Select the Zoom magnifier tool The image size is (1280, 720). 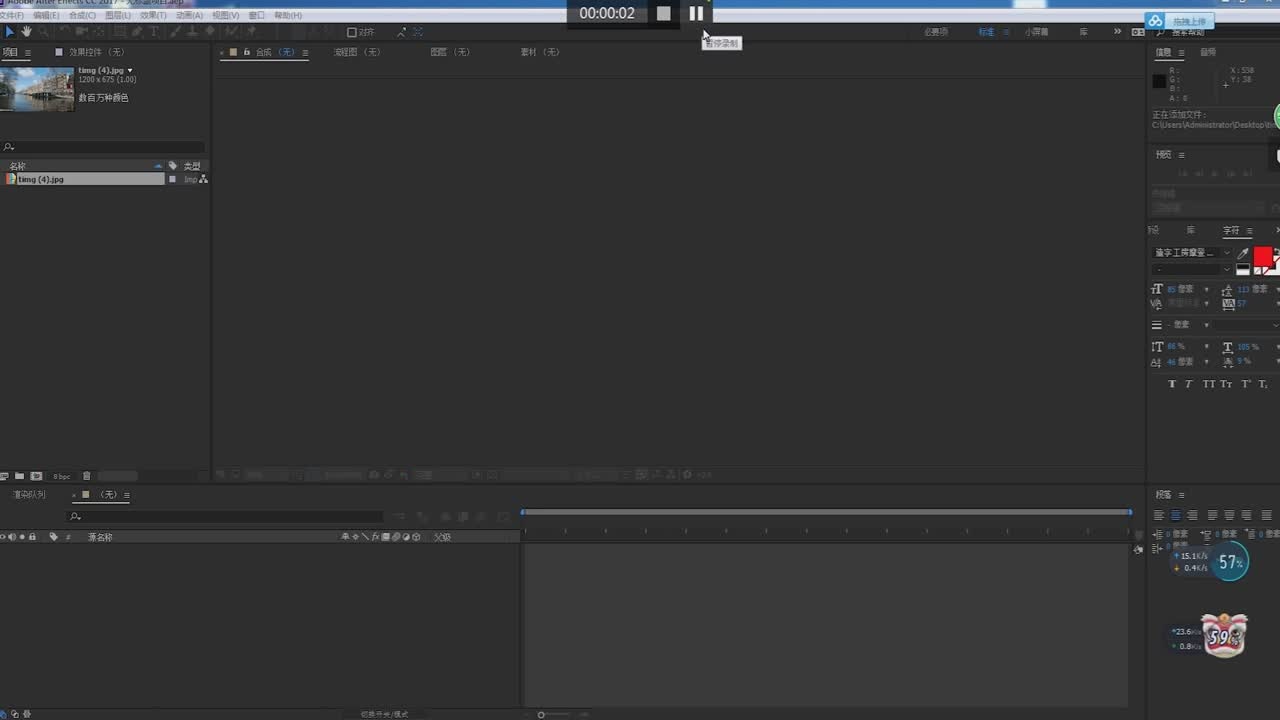(43, 32)
